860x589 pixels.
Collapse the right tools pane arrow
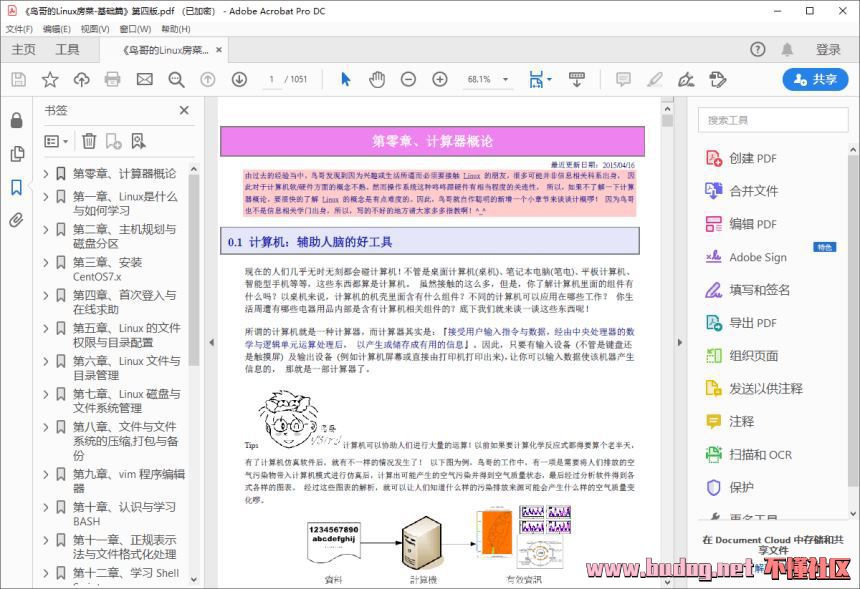680,342
